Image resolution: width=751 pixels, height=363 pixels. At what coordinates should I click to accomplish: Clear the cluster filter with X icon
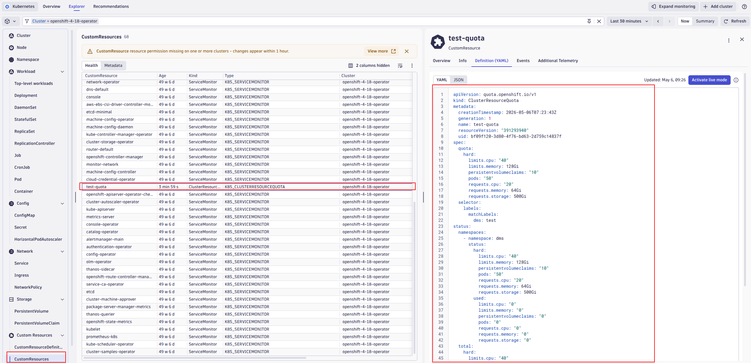599,22
